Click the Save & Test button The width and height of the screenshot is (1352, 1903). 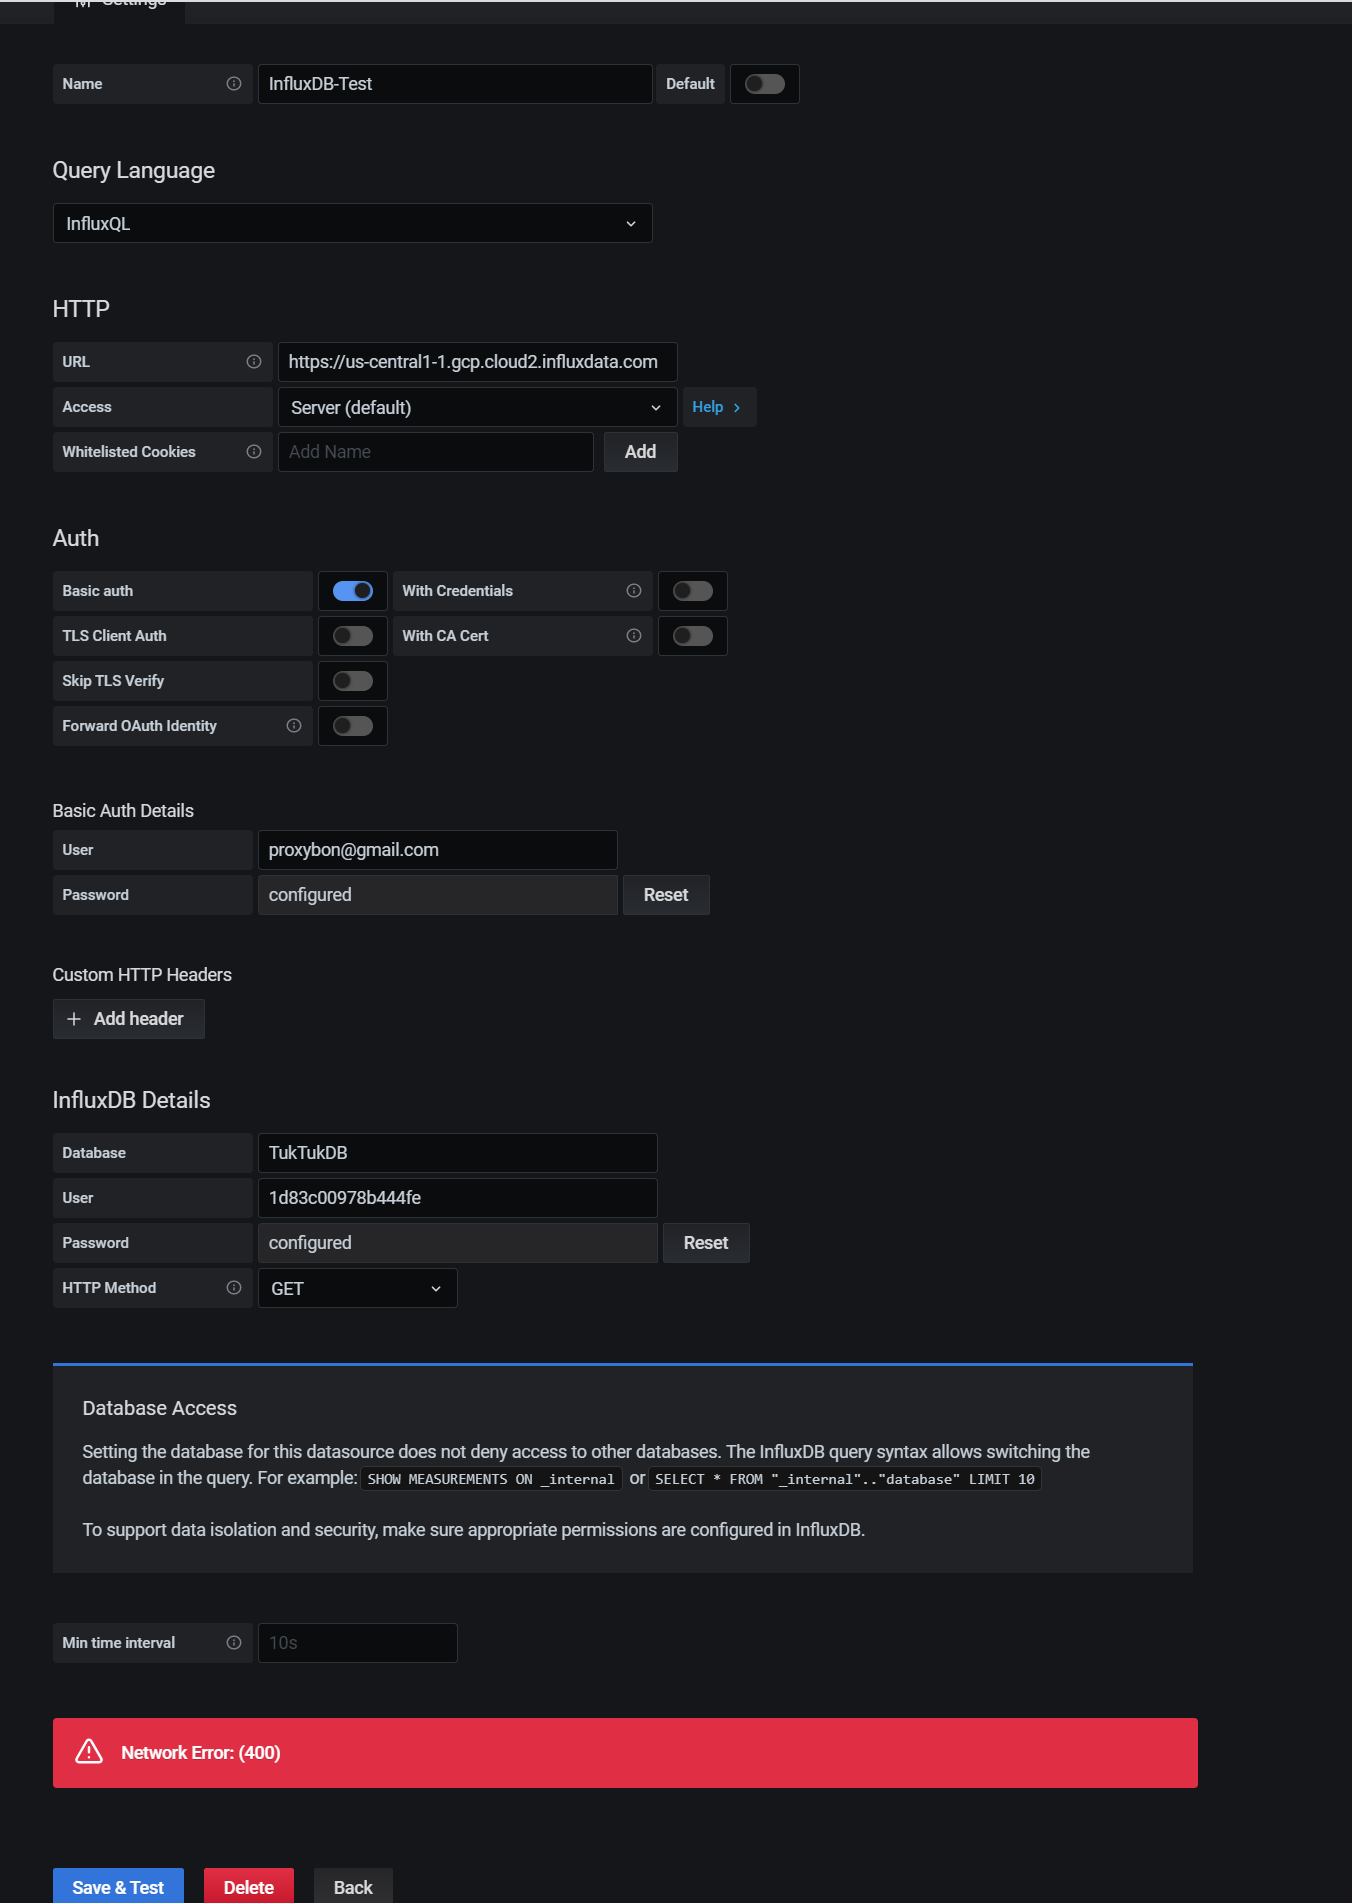118,1887
